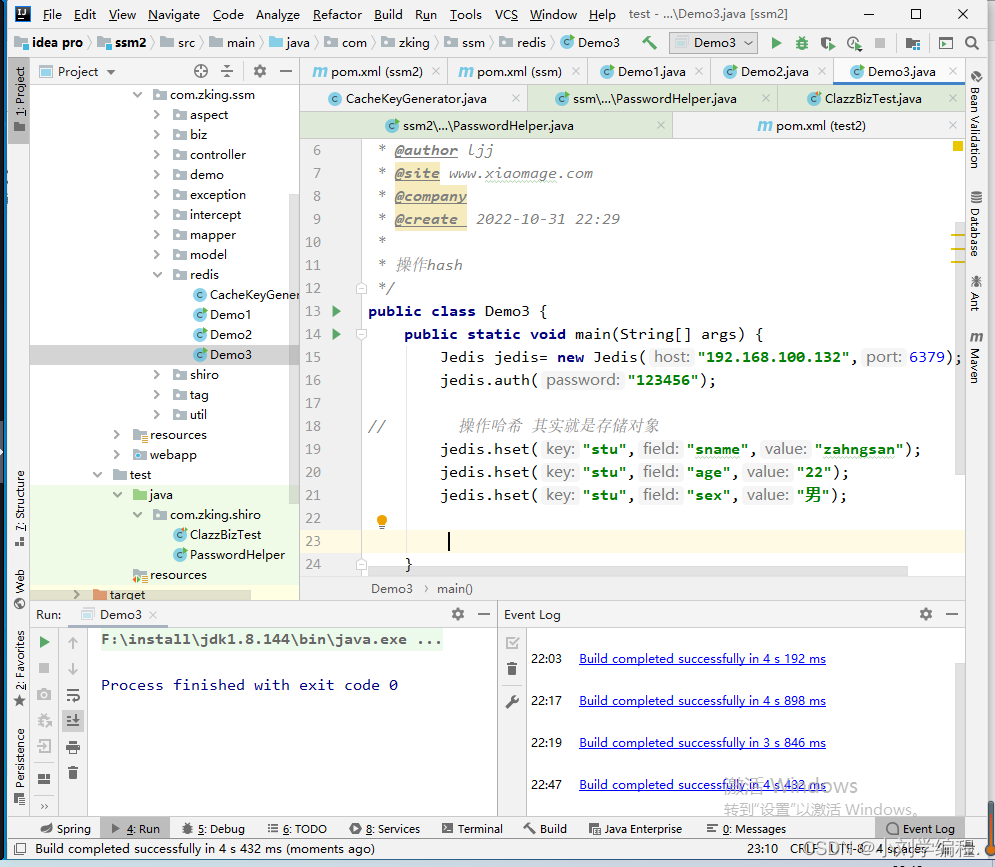The height and width of the screenshot is (867, 995).
Task: Open the Demo3 run configuration dropdown
Action: [x=713, y=43]
